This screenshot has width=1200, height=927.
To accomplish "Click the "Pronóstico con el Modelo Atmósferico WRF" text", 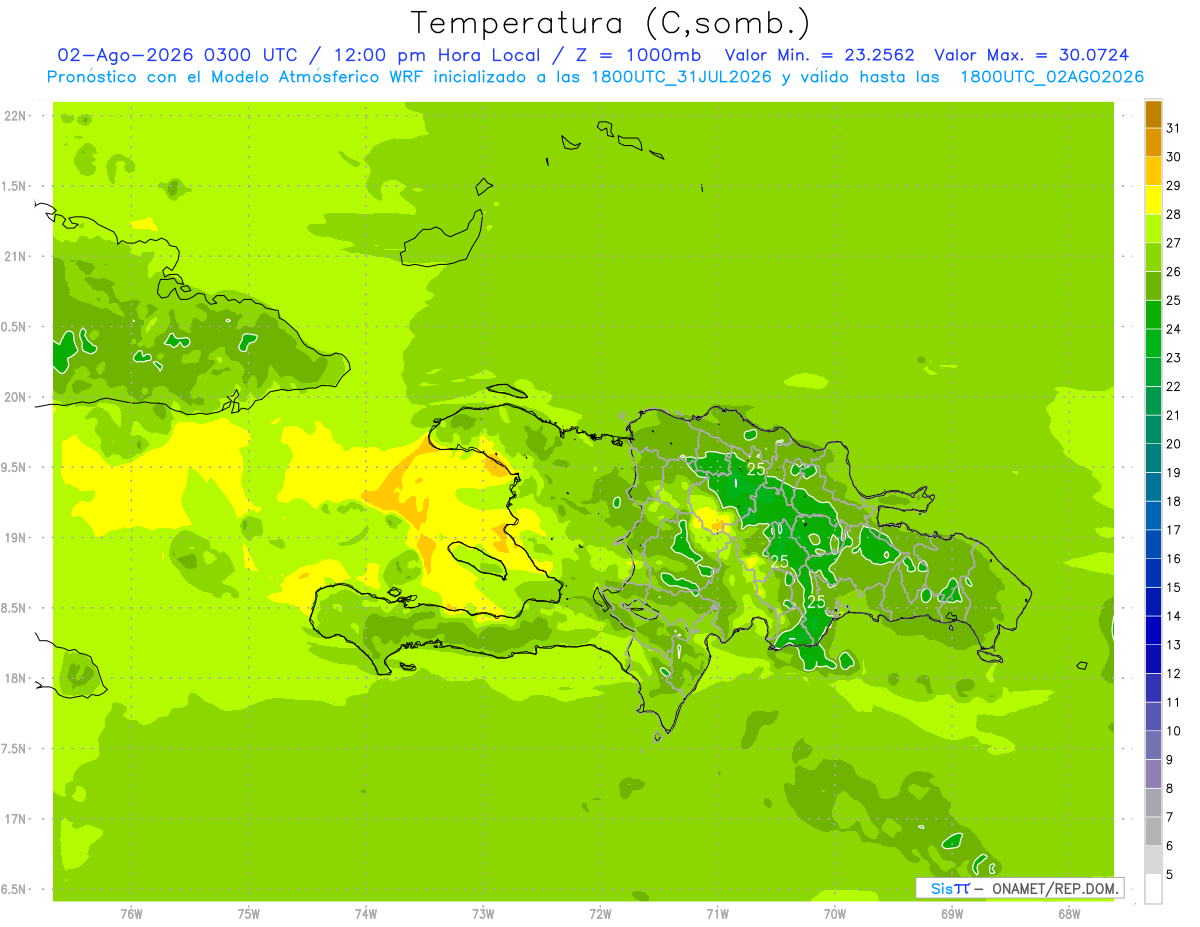I will (236, 77).
